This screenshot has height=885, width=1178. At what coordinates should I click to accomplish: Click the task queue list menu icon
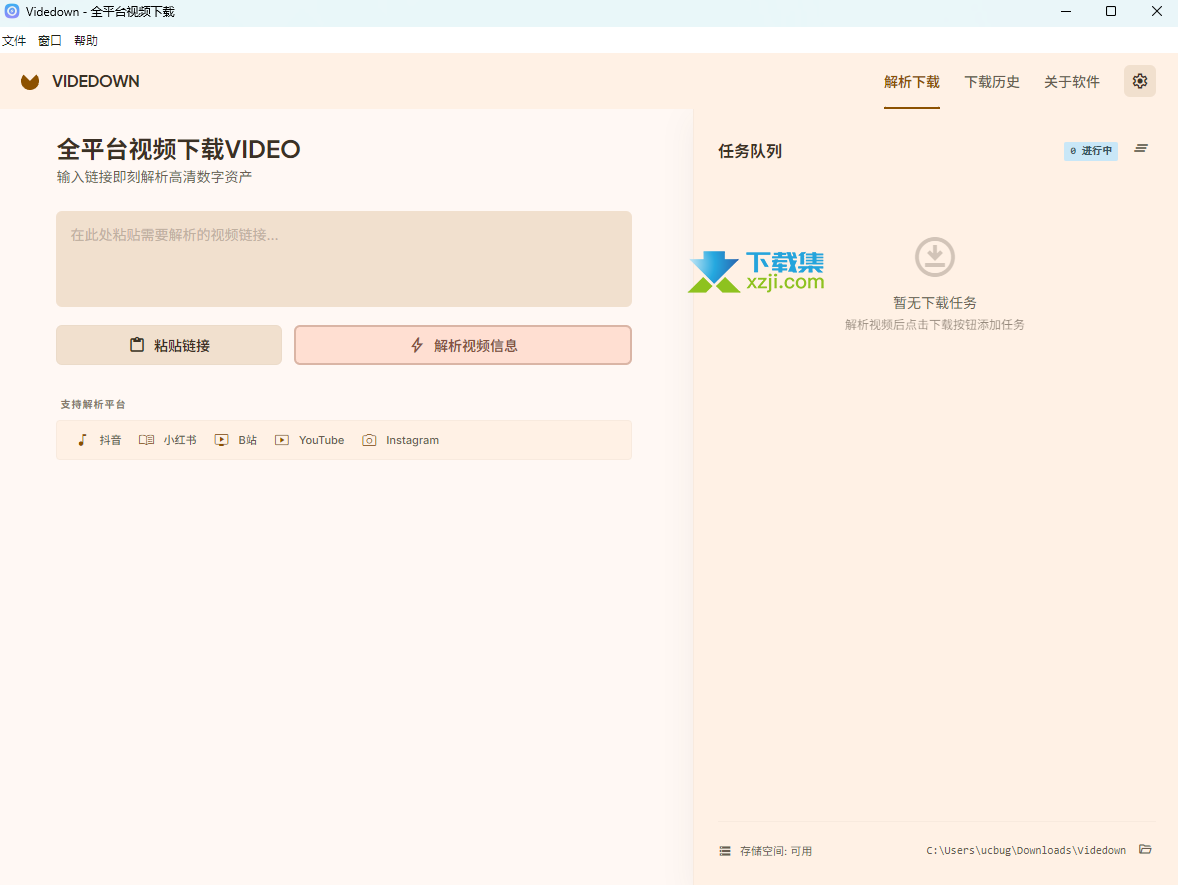tap(1140, 149)
